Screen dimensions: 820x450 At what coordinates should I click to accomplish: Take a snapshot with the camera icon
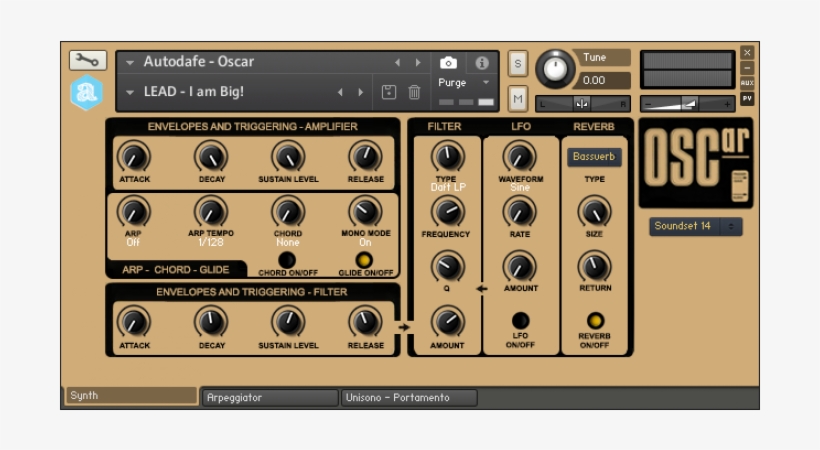pos(448,63)
